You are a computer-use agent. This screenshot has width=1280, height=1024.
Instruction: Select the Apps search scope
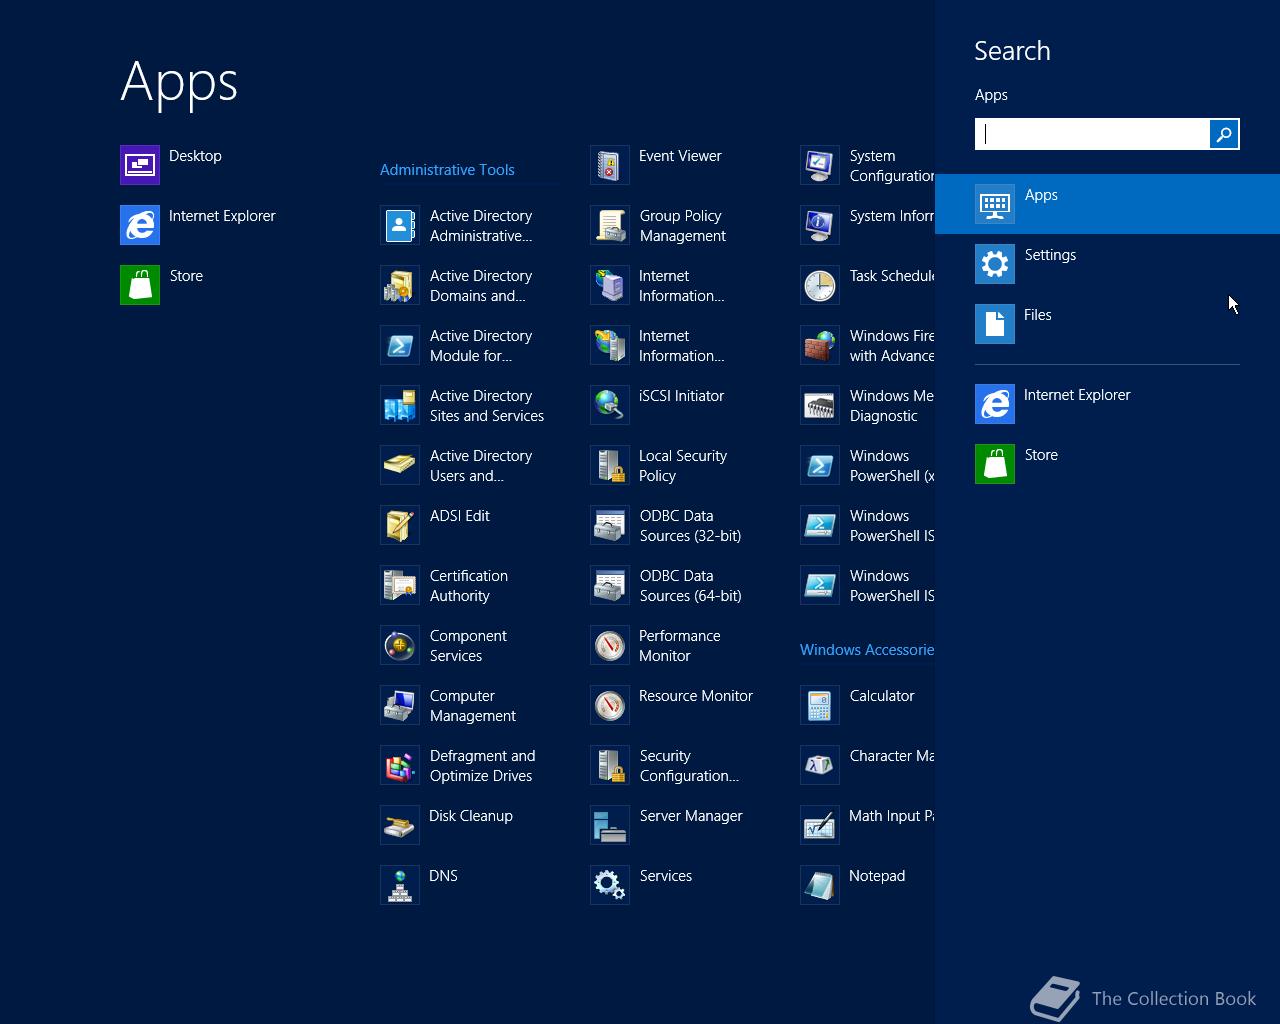click(x=1107, y=204)
